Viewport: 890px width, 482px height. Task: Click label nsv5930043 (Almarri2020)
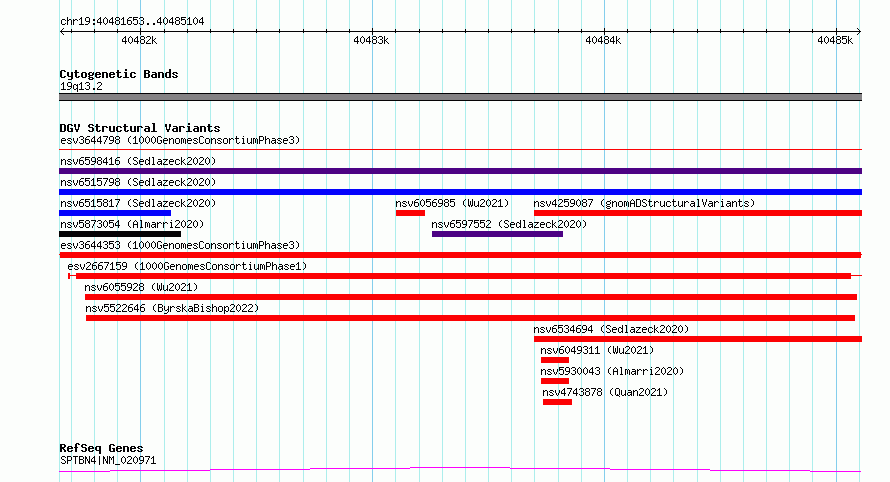point(612,371)
